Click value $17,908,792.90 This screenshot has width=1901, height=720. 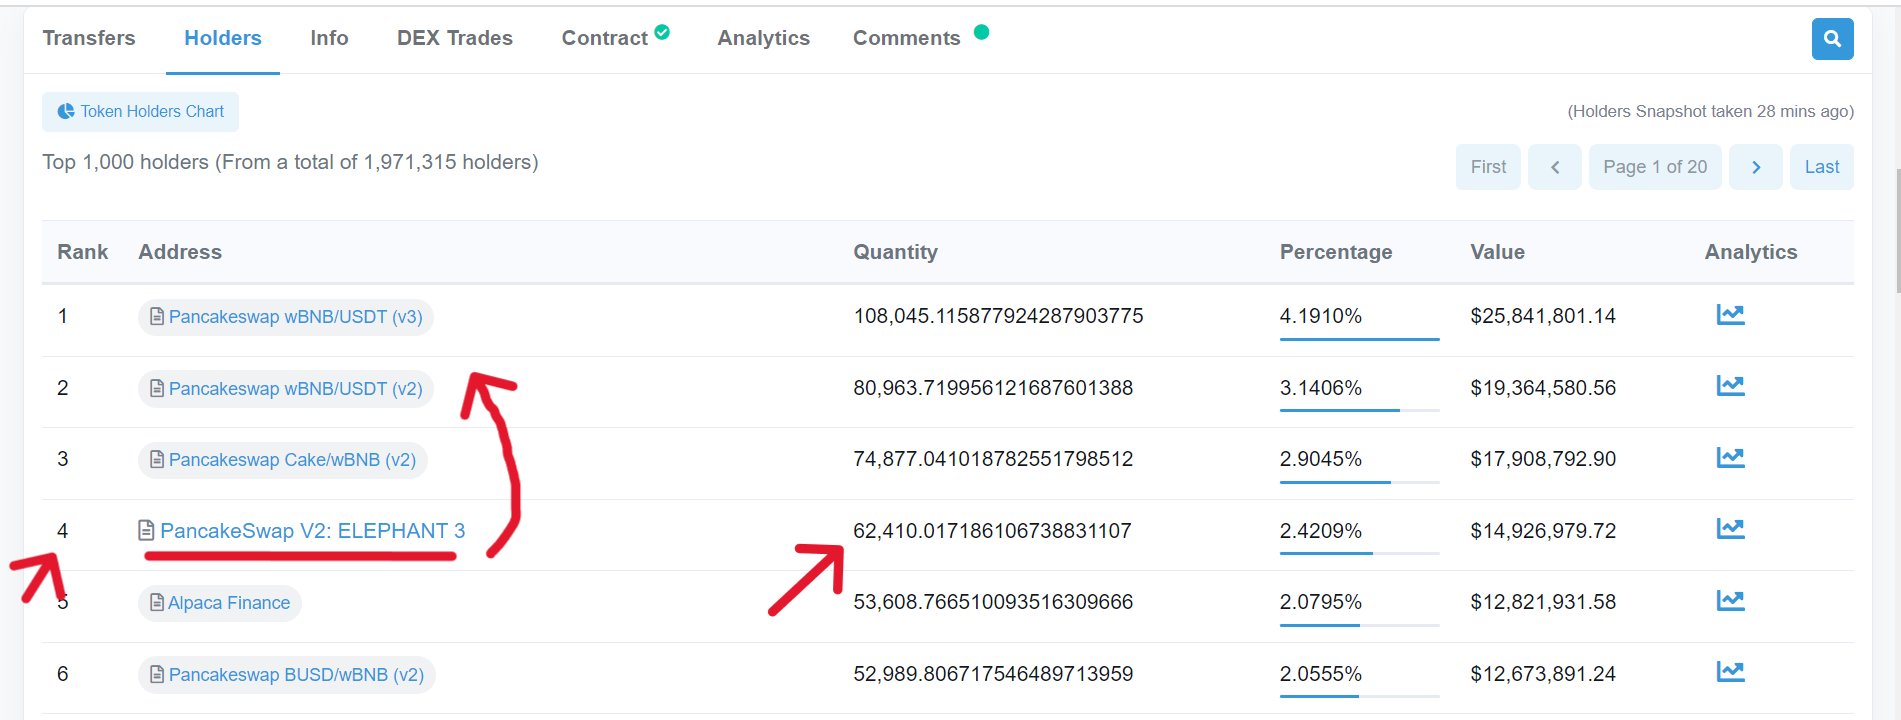pos(1543,459)
